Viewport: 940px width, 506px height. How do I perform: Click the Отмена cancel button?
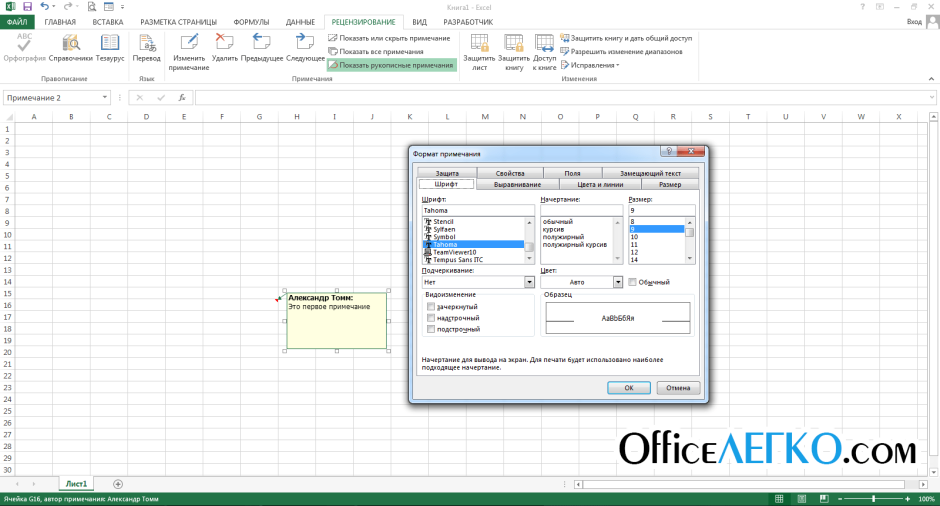click(x=678, y=388)
